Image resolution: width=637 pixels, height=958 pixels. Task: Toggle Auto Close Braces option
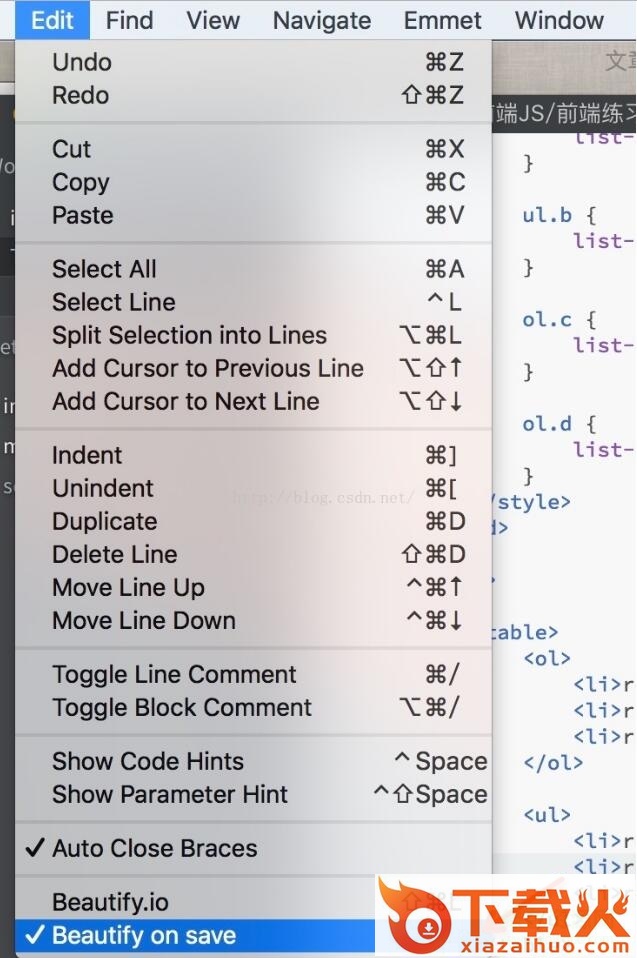(x=155, y=848)
